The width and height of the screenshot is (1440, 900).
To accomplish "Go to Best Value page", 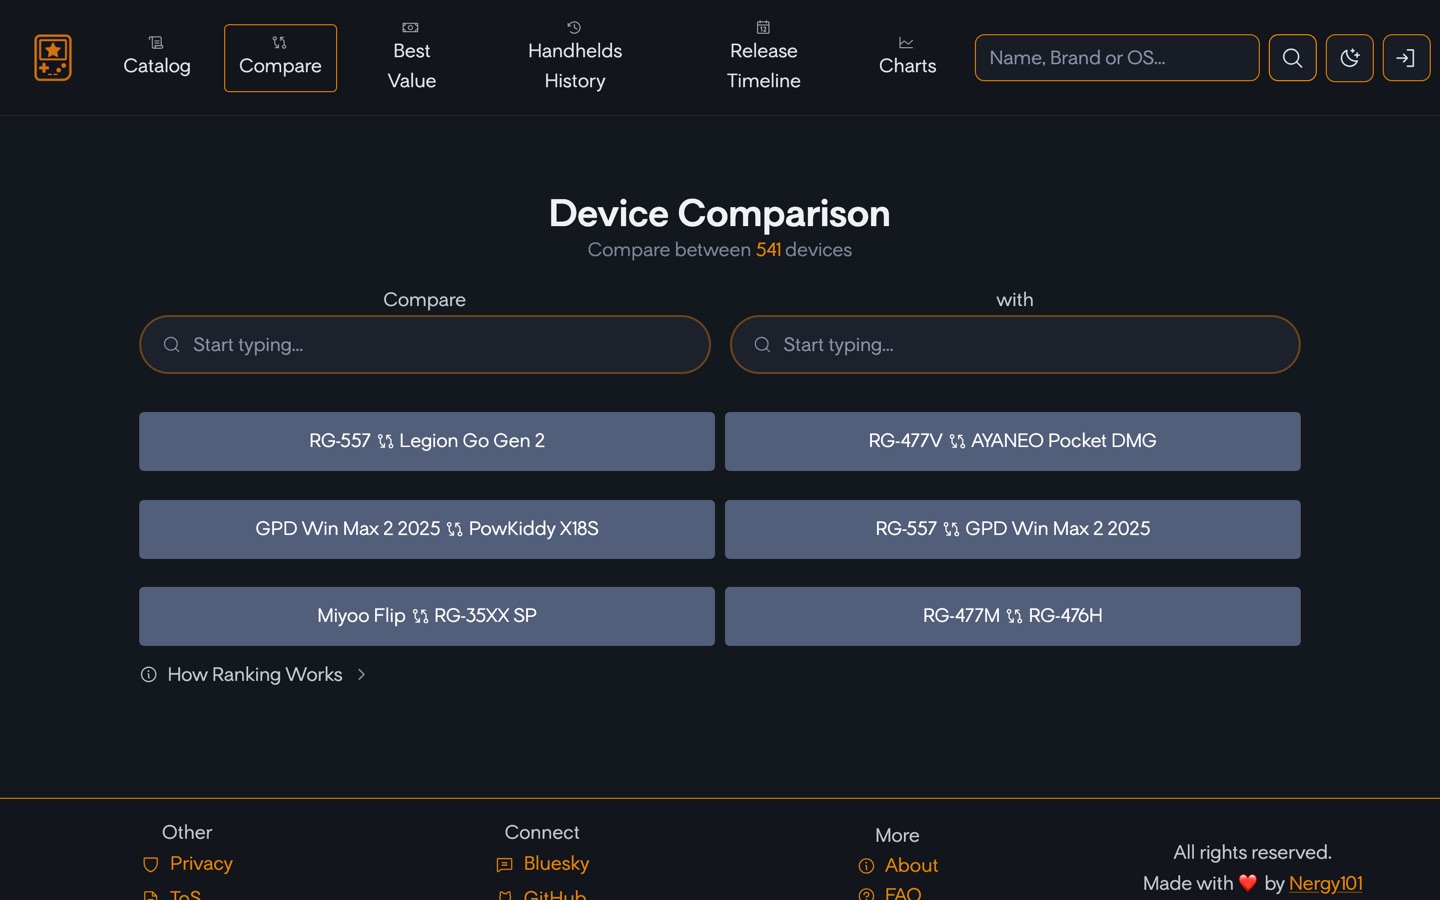I will tap(412, 58).
